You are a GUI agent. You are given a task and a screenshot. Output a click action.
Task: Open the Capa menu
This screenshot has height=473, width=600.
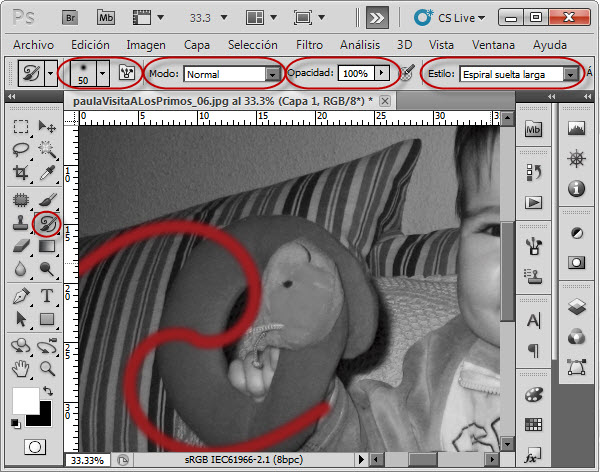[197, 45]
